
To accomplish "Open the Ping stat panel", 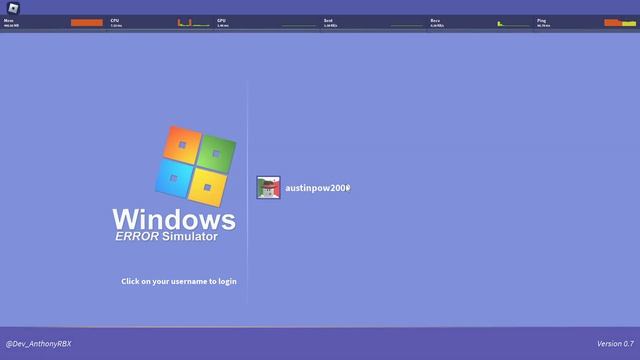I will pyautogui.click(x=586, y=23).
